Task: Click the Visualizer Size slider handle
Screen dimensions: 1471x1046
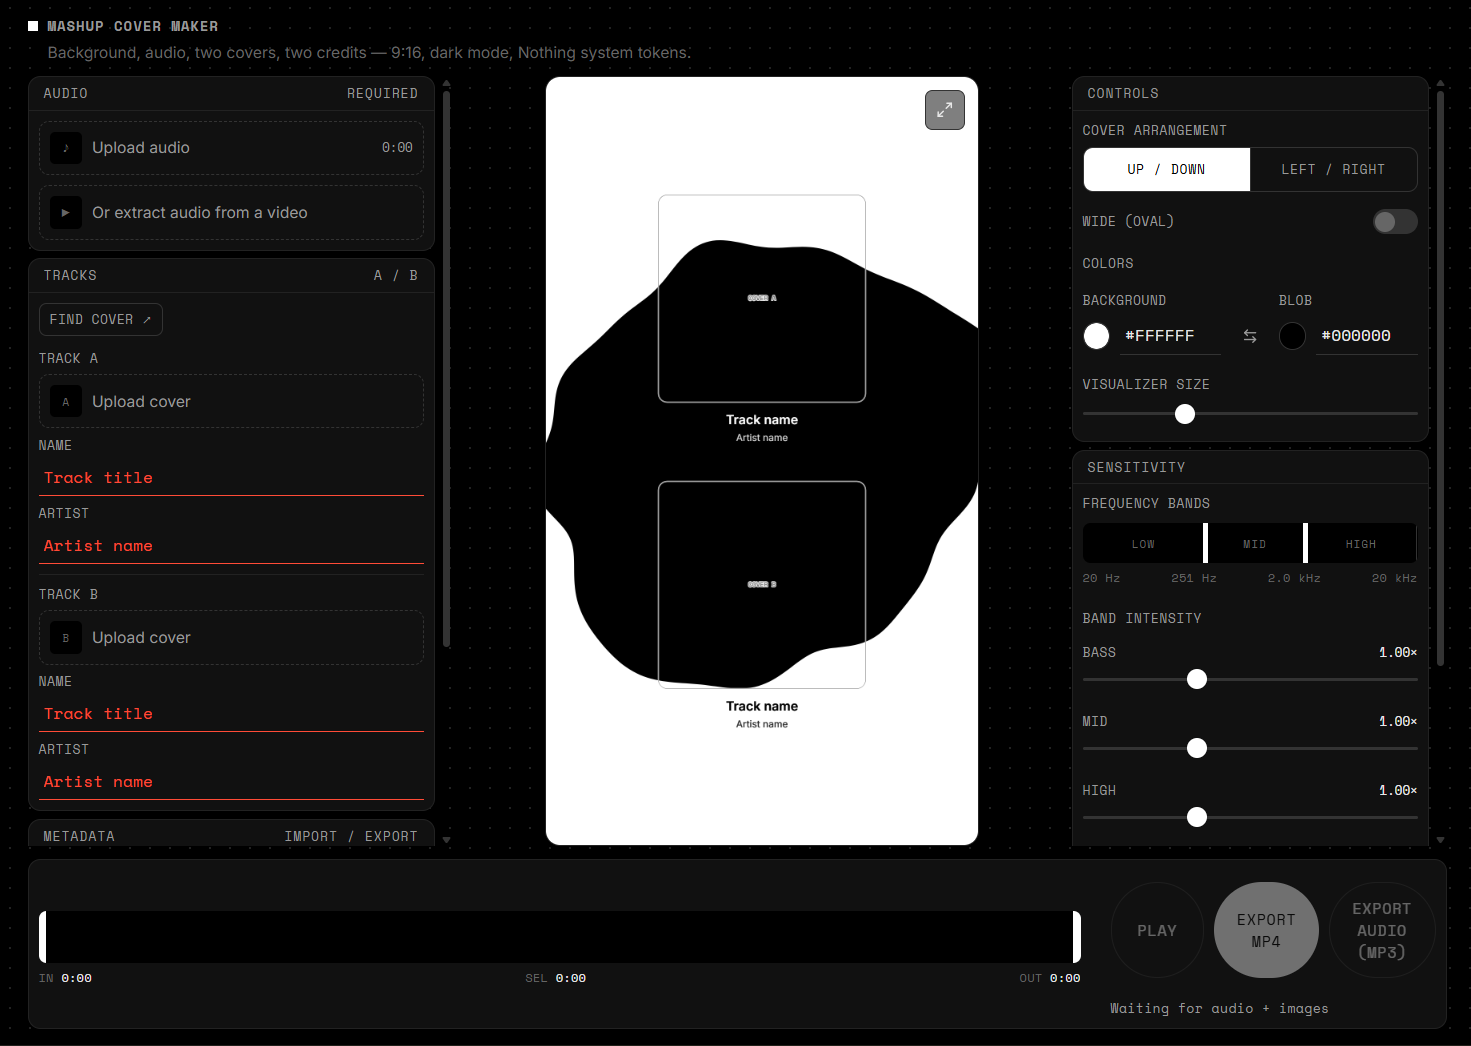Action: 1185,414
